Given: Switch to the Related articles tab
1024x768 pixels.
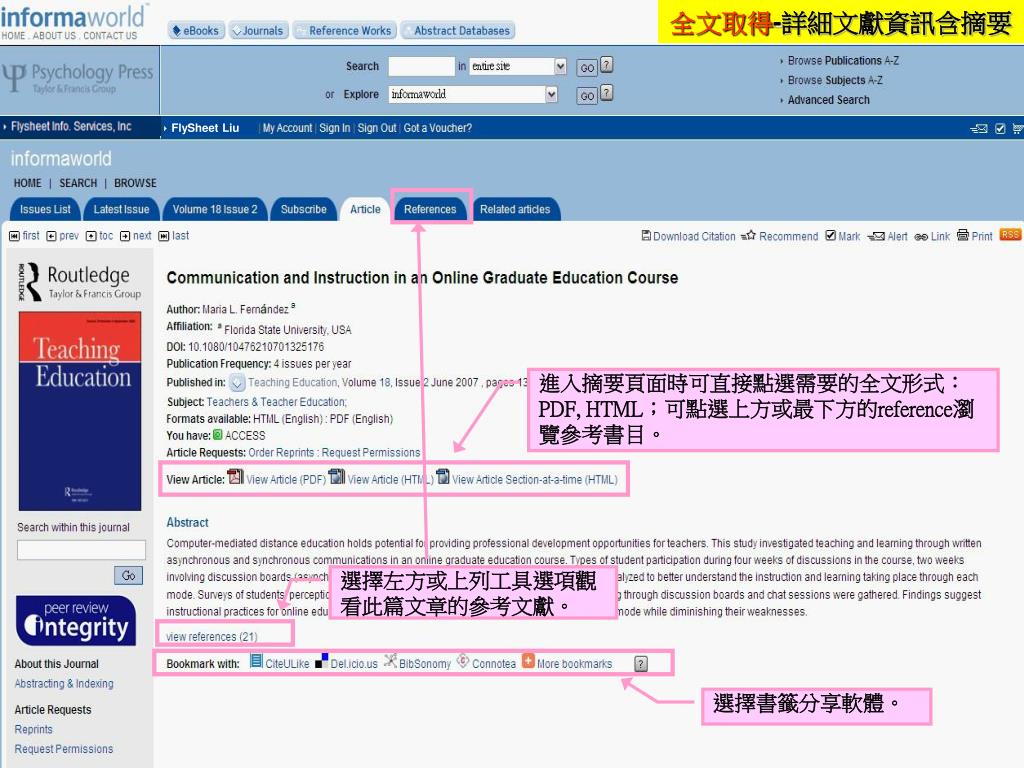Looking at the screenshot, I should point(515,209).
